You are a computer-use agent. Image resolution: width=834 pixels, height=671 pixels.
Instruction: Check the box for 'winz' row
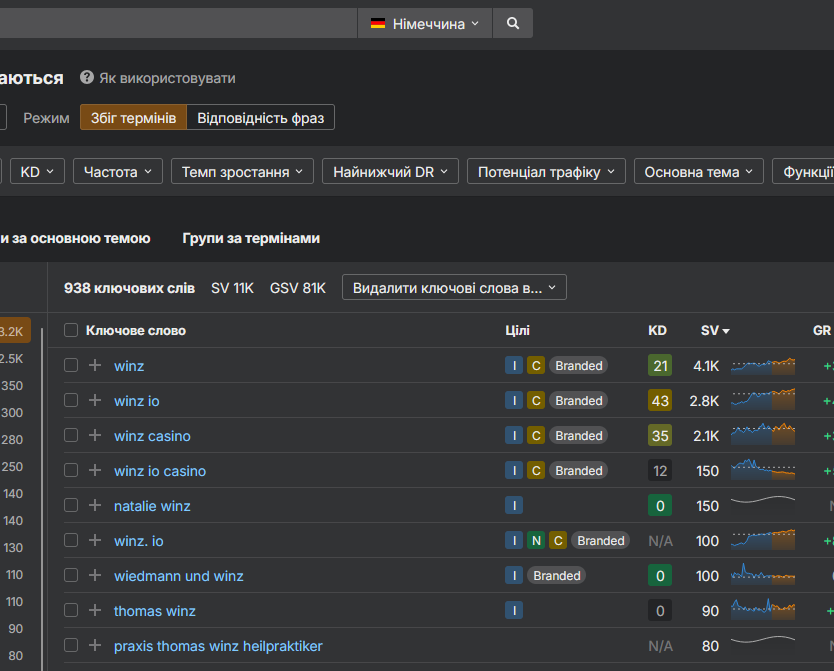[71, 365]
